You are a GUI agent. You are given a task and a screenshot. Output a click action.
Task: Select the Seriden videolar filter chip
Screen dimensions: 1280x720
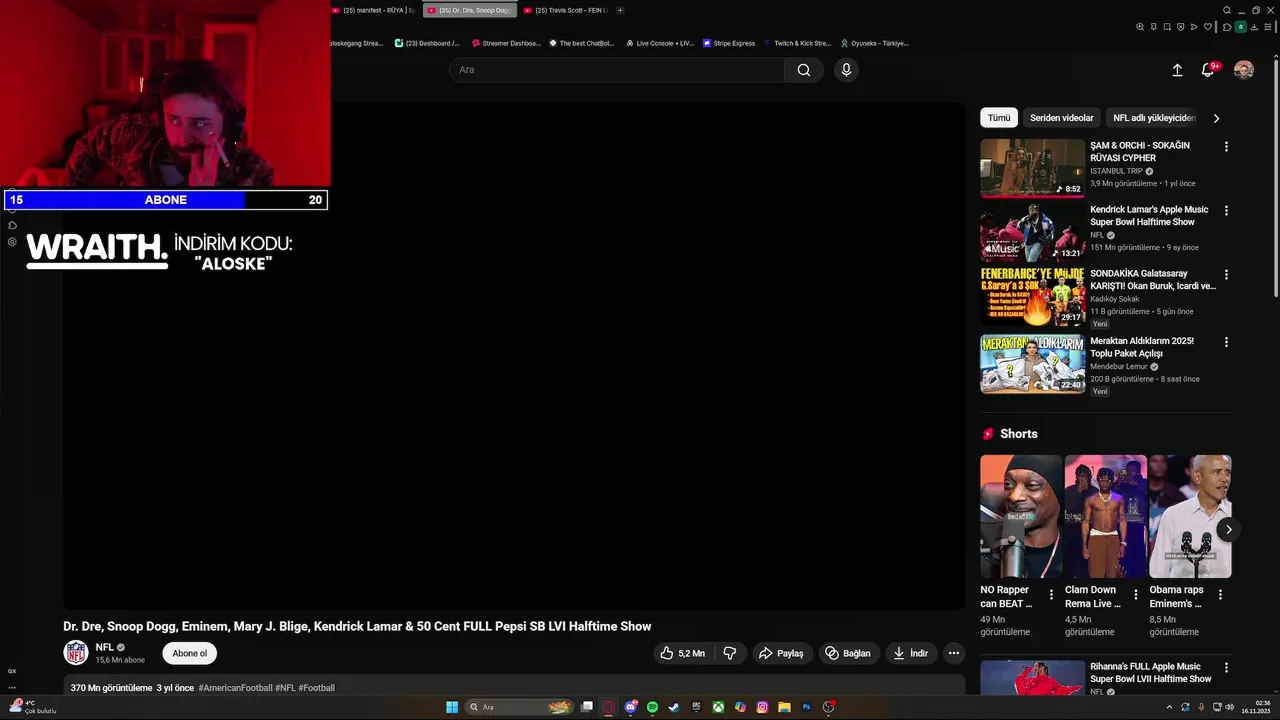coord(1062,118)
